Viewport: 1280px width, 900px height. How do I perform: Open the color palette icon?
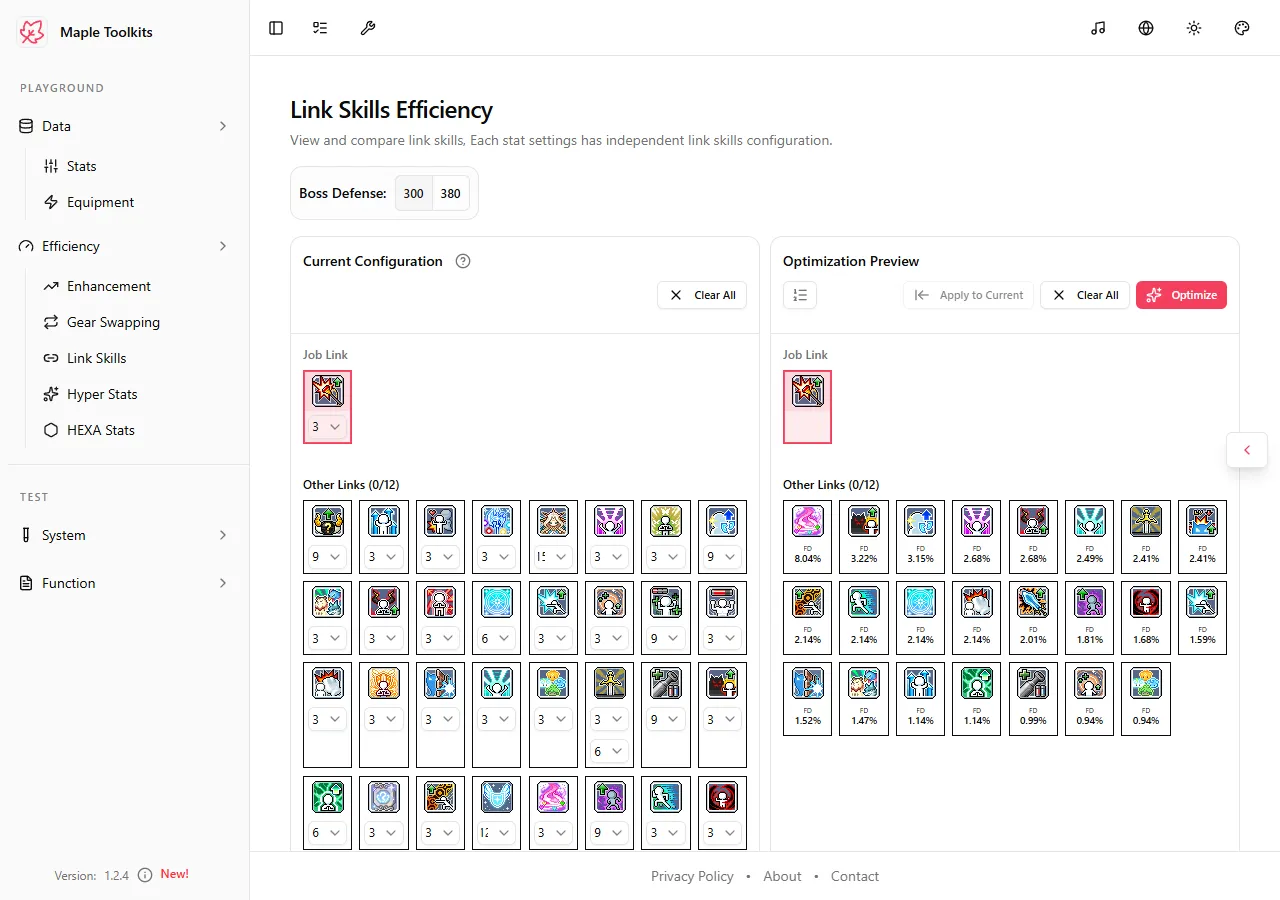[1242, 28]
